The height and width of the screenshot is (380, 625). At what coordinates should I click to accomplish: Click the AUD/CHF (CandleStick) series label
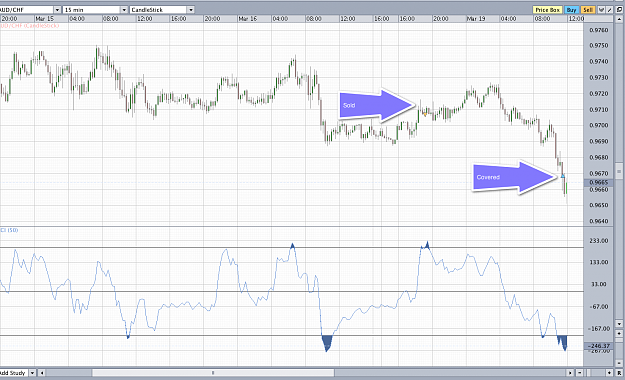tap(29, 26)
